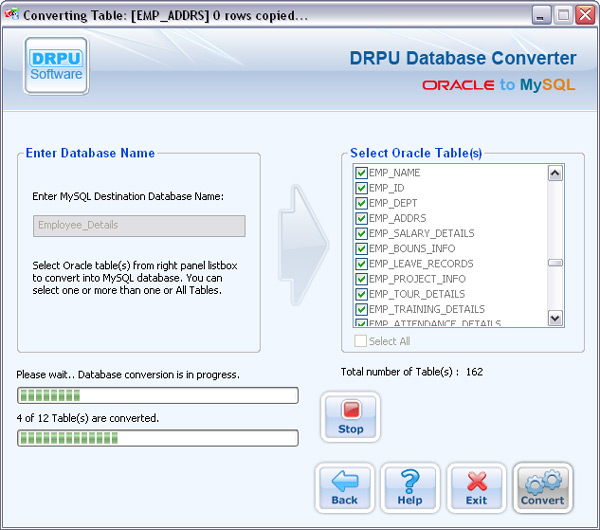Select the EMP_TRAINING_DETAILS table name
The image size is (600, 530).
pos(427,309)
